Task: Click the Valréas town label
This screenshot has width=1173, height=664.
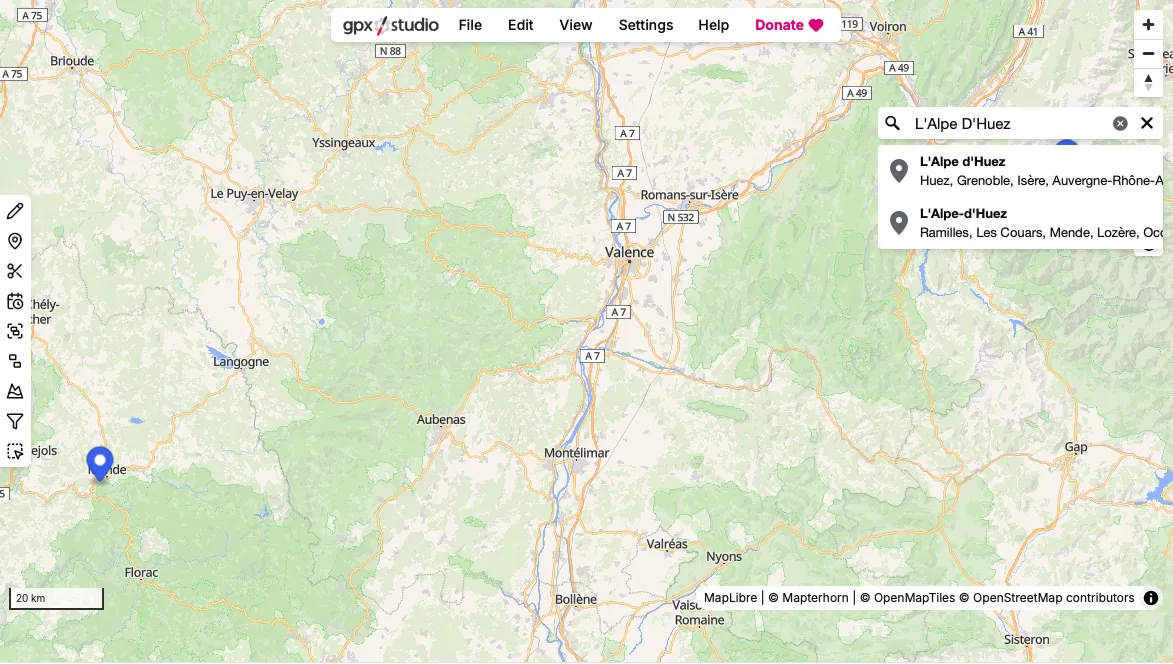Action: pos(667,544)
